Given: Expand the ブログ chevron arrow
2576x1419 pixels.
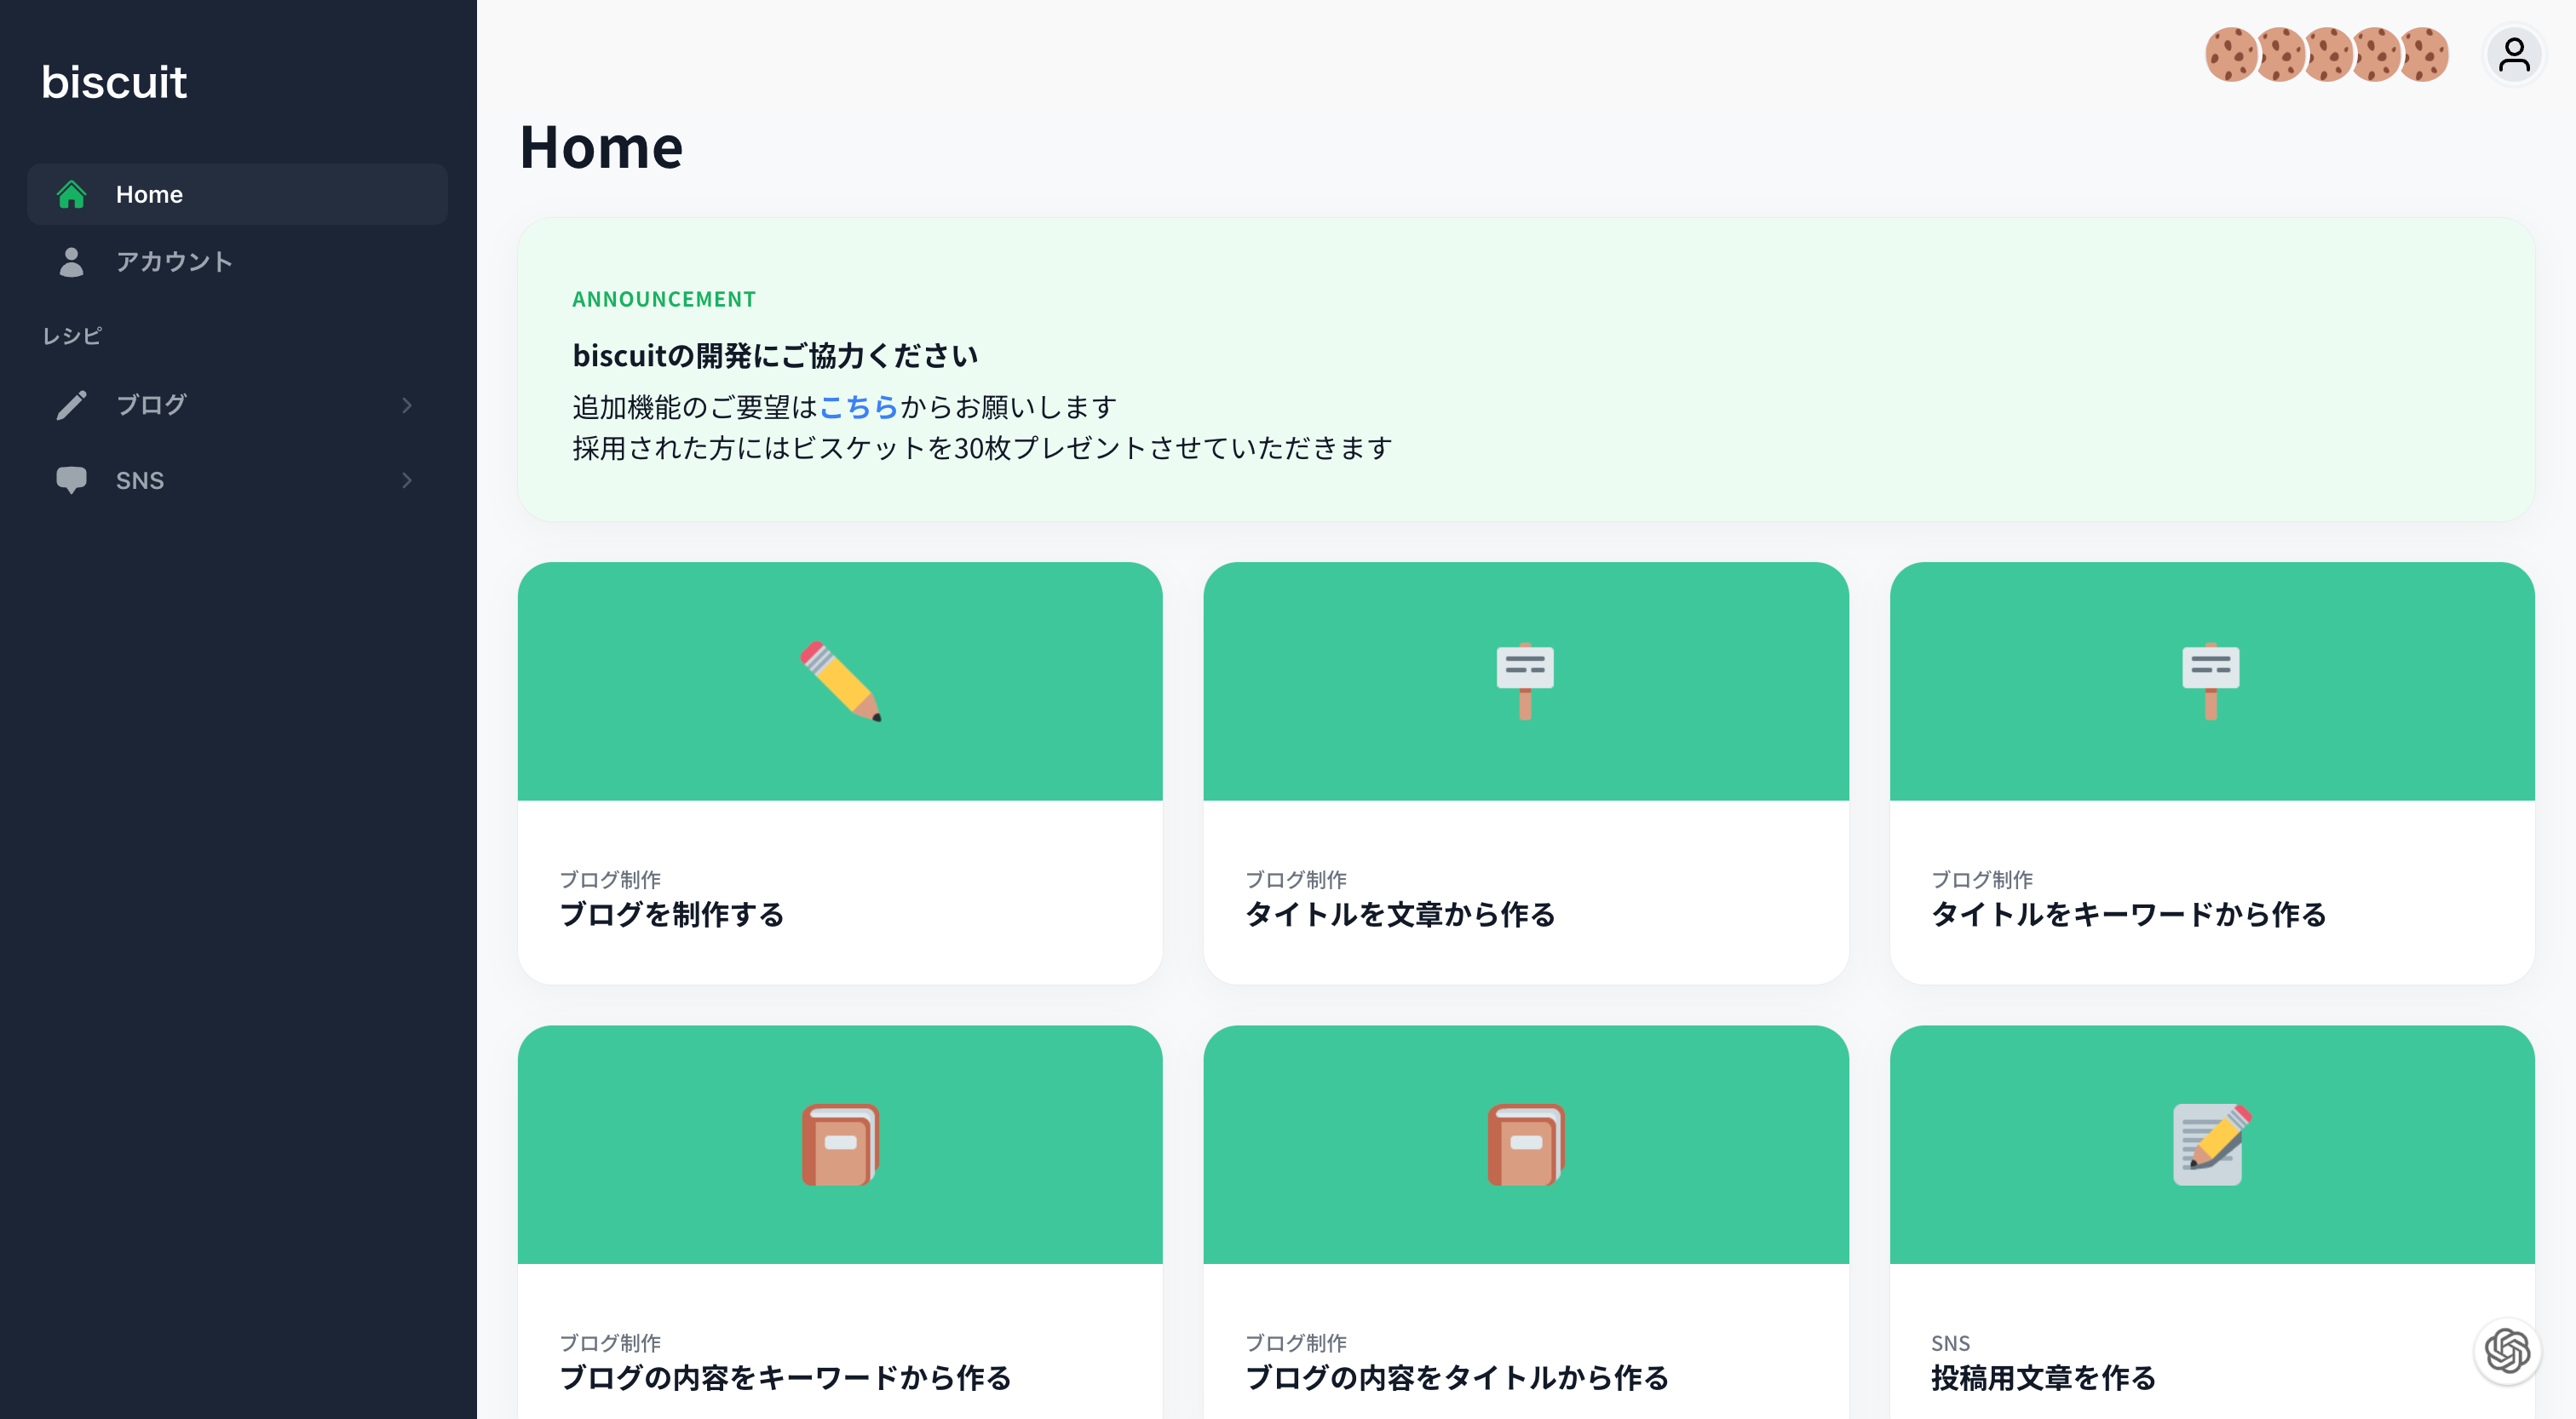Looking at the screenshot, I should point(406,405).
